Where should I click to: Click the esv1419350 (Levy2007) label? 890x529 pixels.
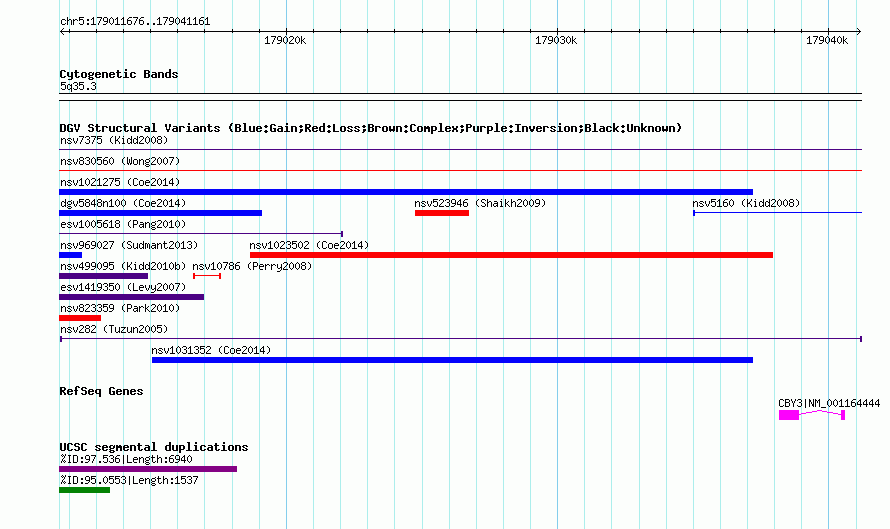(123, 287)
